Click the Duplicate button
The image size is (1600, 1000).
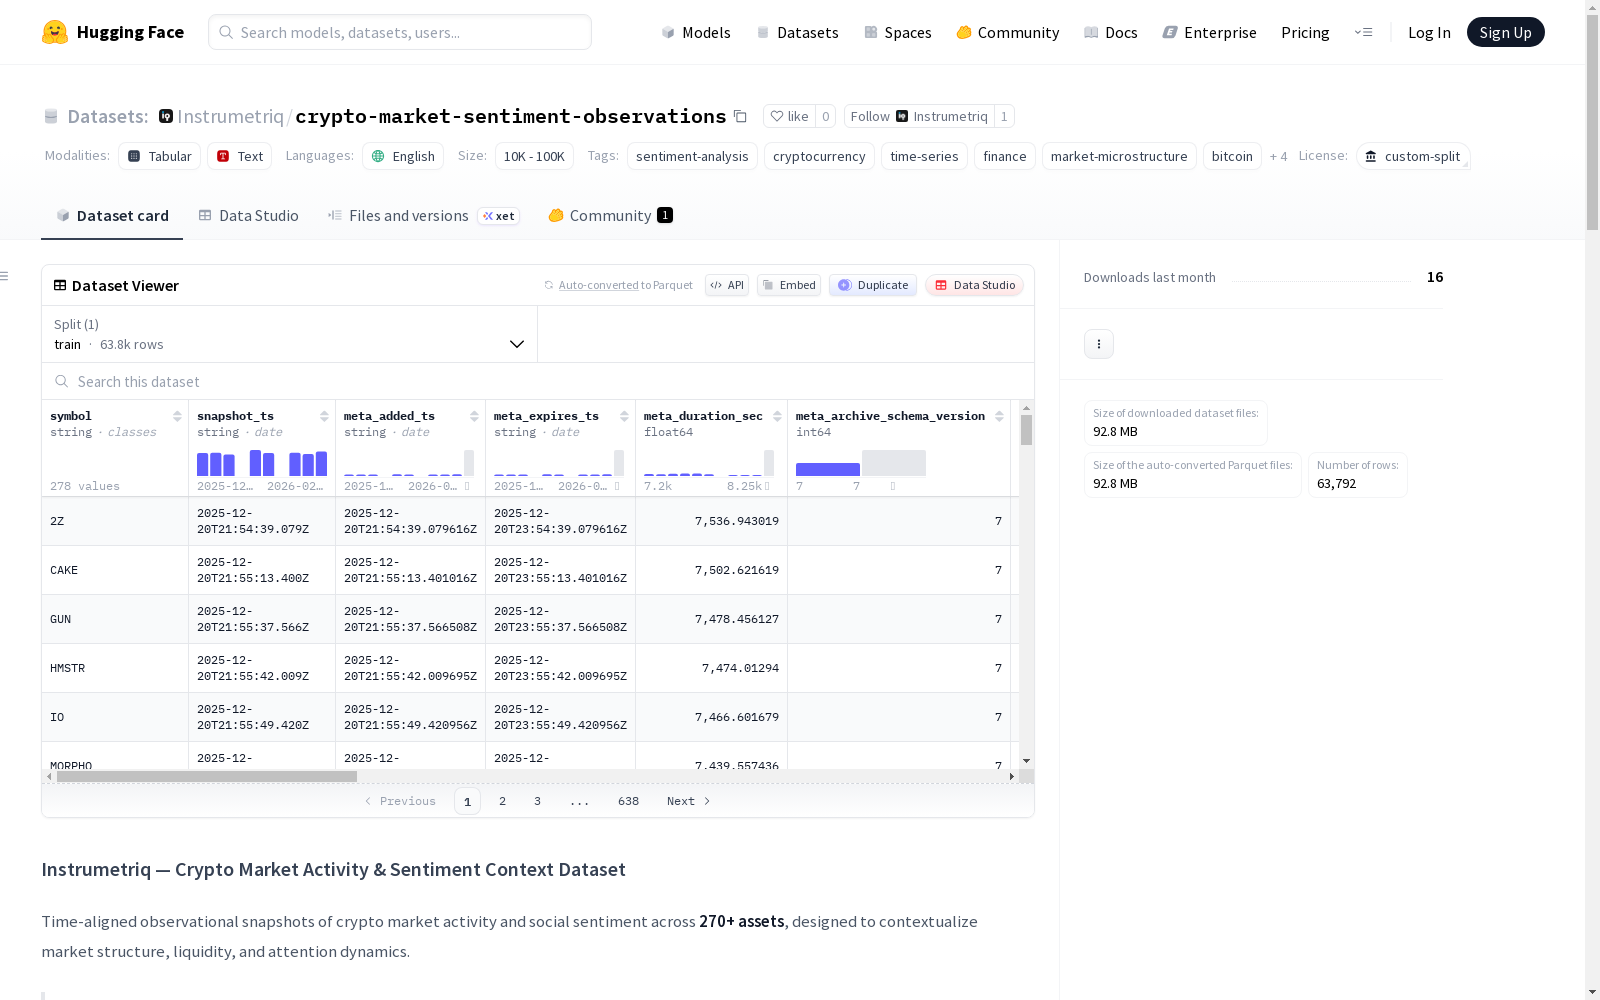pyautogui.click(x=873, y=285)
